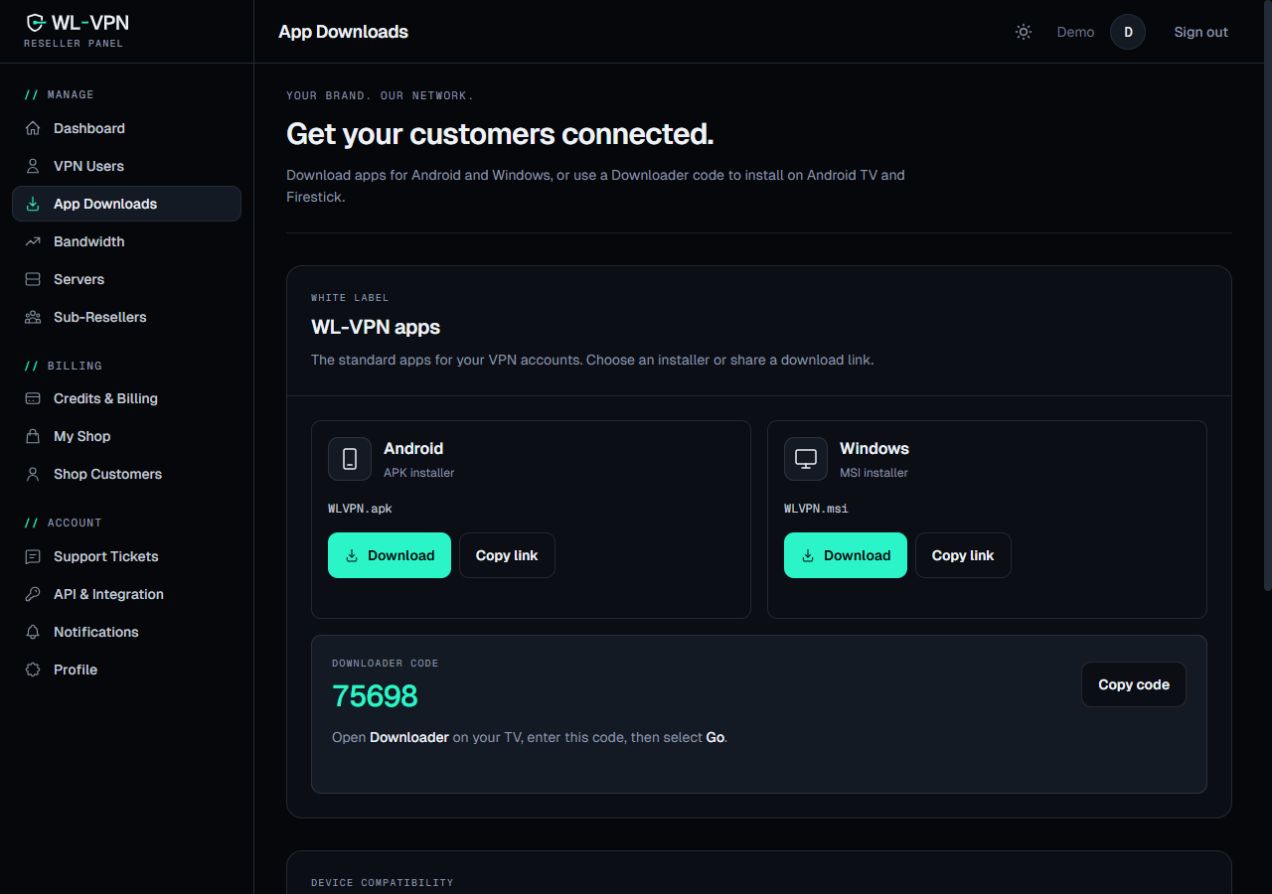
Task: Copy the Downloader code
Action: [1133, 685]
